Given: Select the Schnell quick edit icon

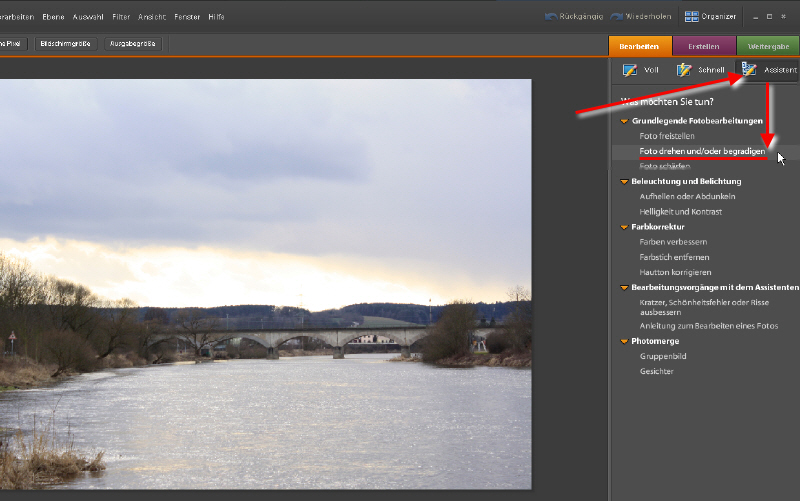Looking at the screenshot, I should (685, 70).
